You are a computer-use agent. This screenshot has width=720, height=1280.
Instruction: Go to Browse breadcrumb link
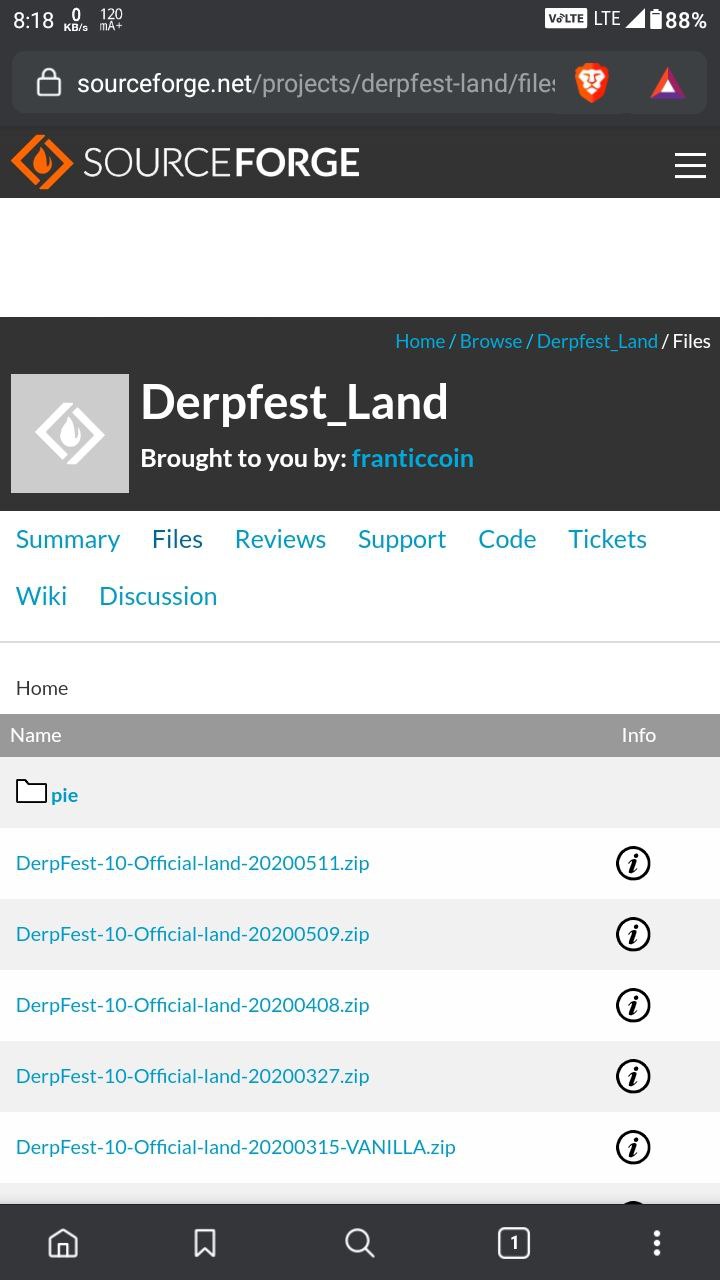(491, 341)
